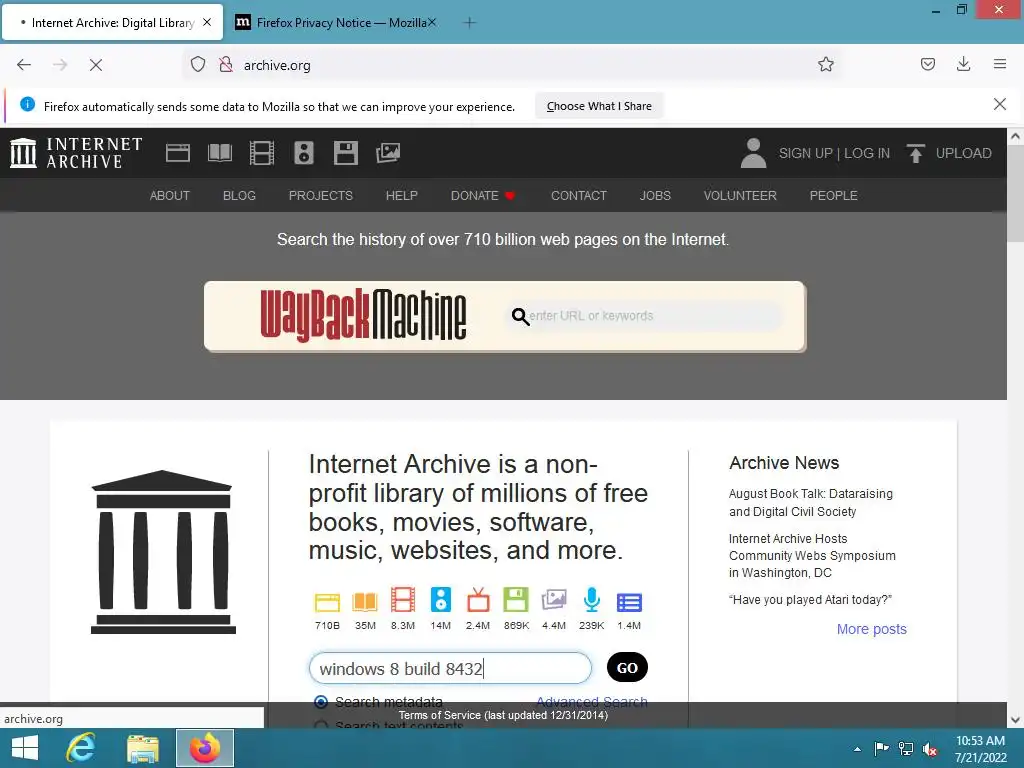The width and height of the screenshot is (1024, 768).
Task: Open the Images icon in the navbar
Action: click(x=388, y=153)
